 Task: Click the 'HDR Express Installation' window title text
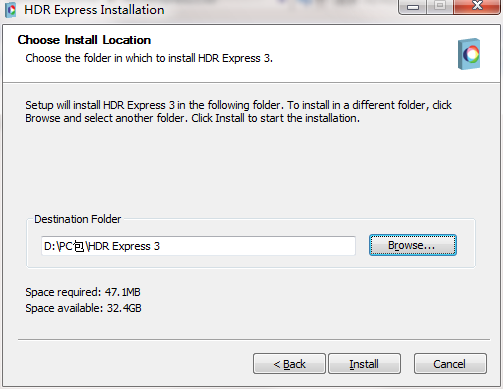point(94,10)
